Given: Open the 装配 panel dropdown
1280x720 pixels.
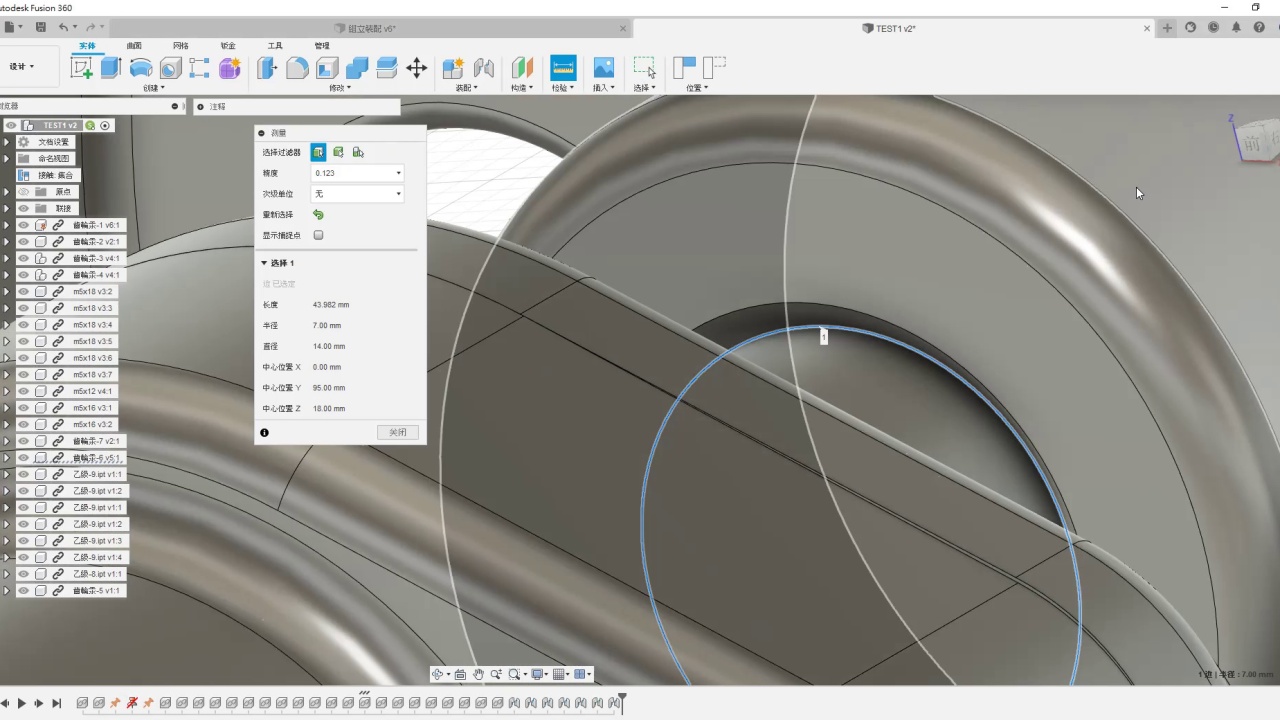Looking at the screenshot, I should [467, 88].
